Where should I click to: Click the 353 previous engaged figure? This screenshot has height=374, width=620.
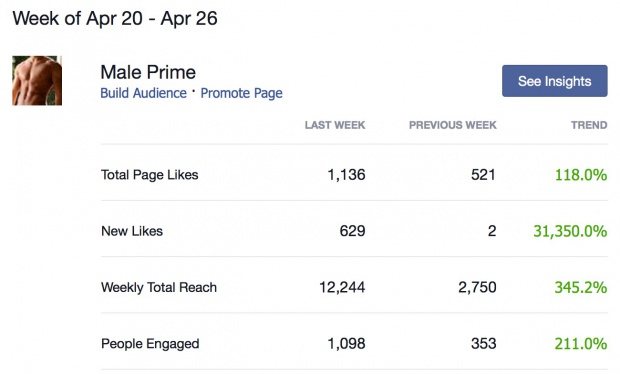[x=484, y=344]
